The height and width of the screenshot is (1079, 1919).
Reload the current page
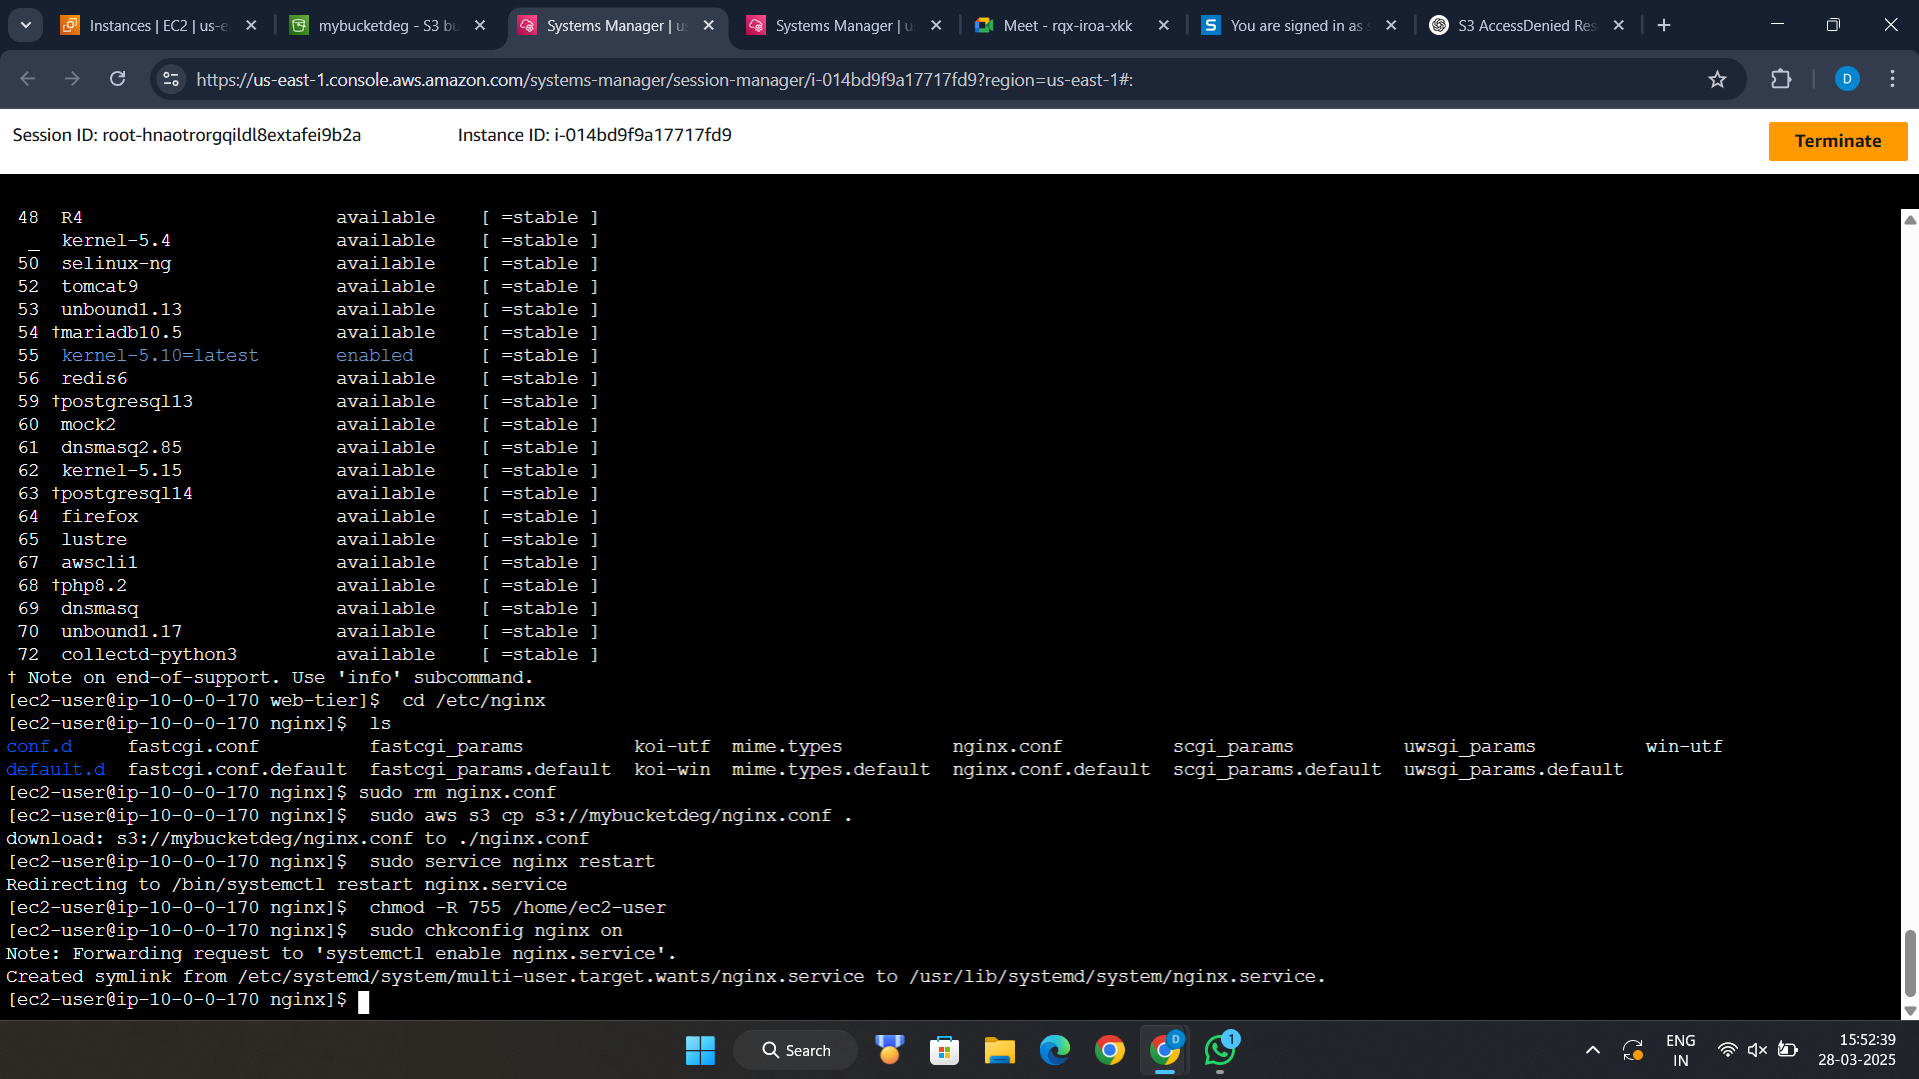pyautogui.click(x=118, y=79)
